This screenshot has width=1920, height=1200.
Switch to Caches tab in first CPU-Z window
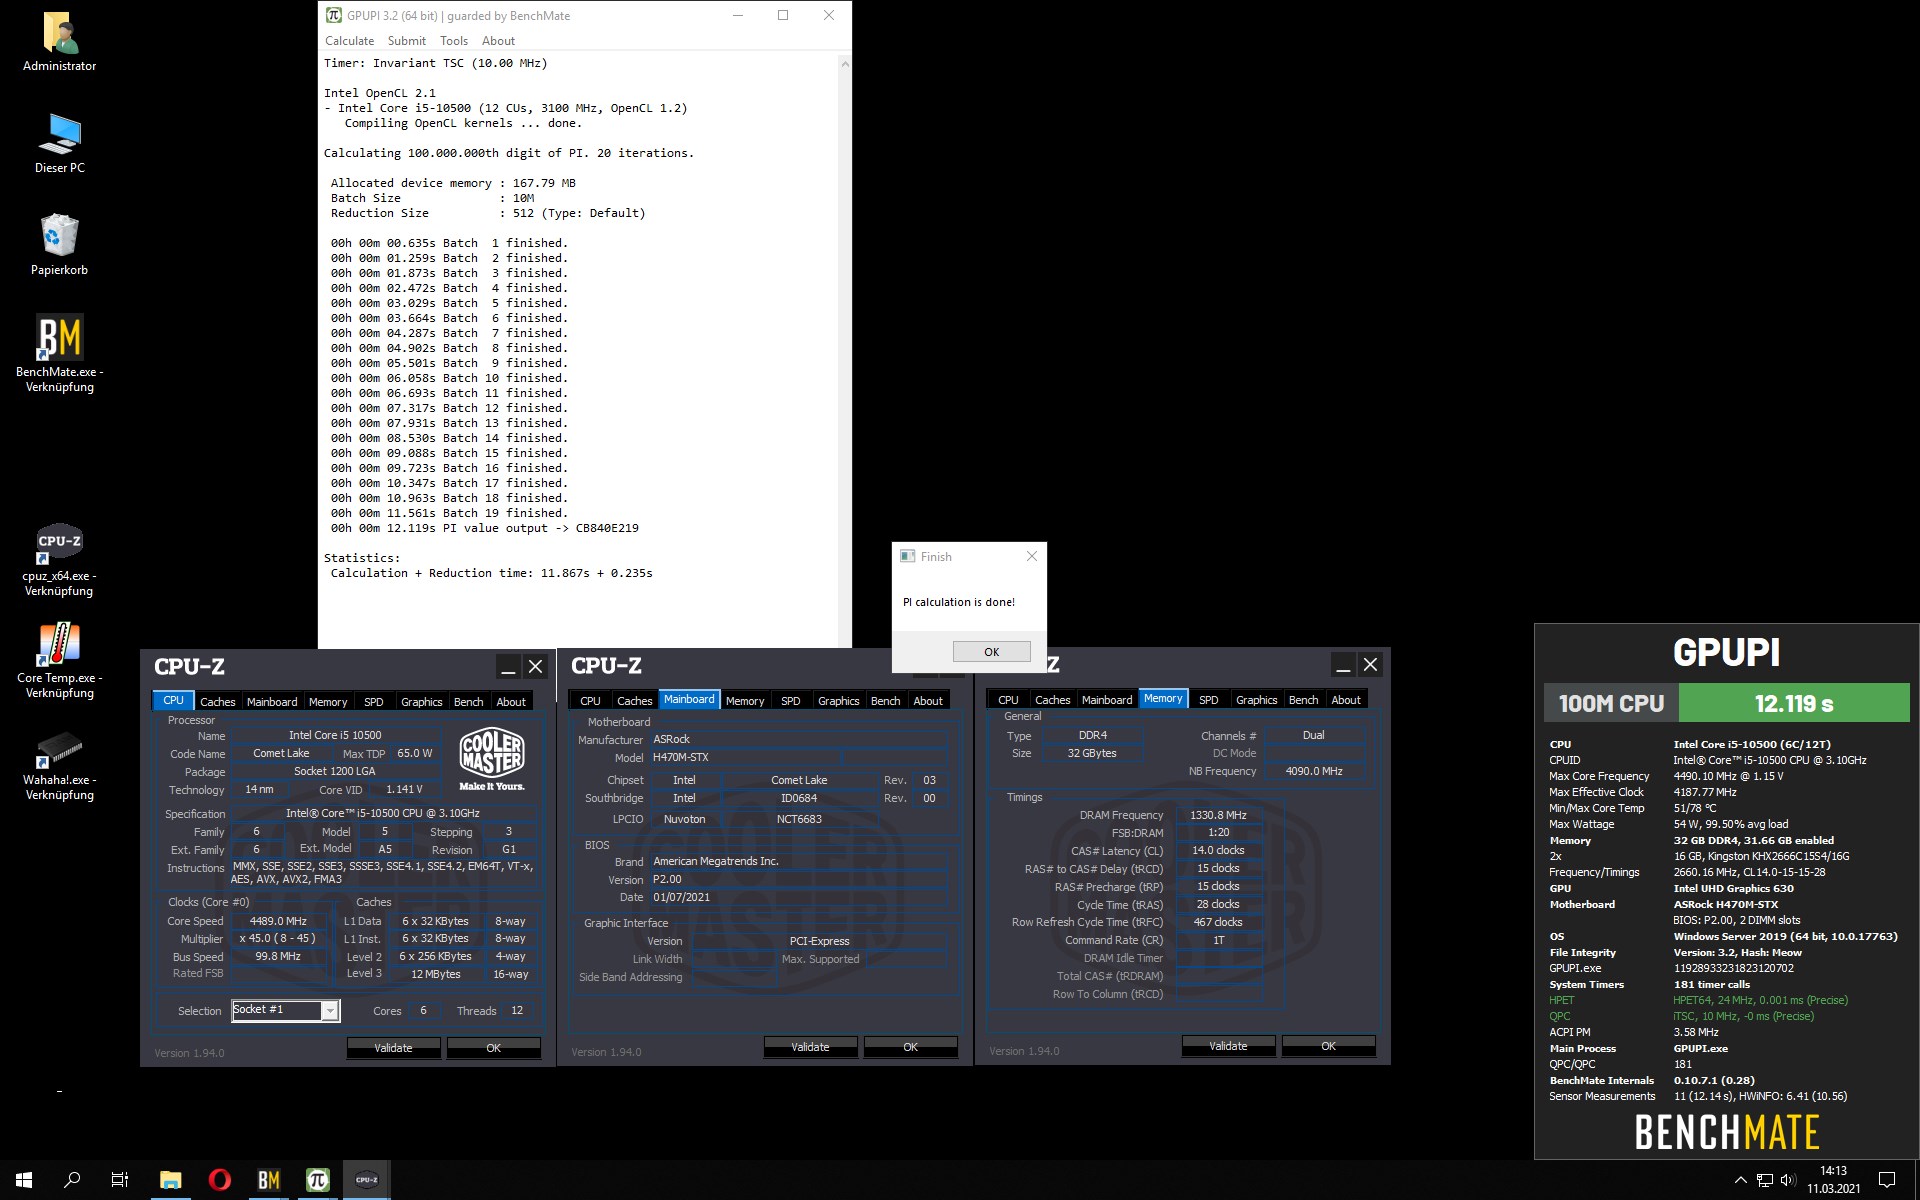217,701
